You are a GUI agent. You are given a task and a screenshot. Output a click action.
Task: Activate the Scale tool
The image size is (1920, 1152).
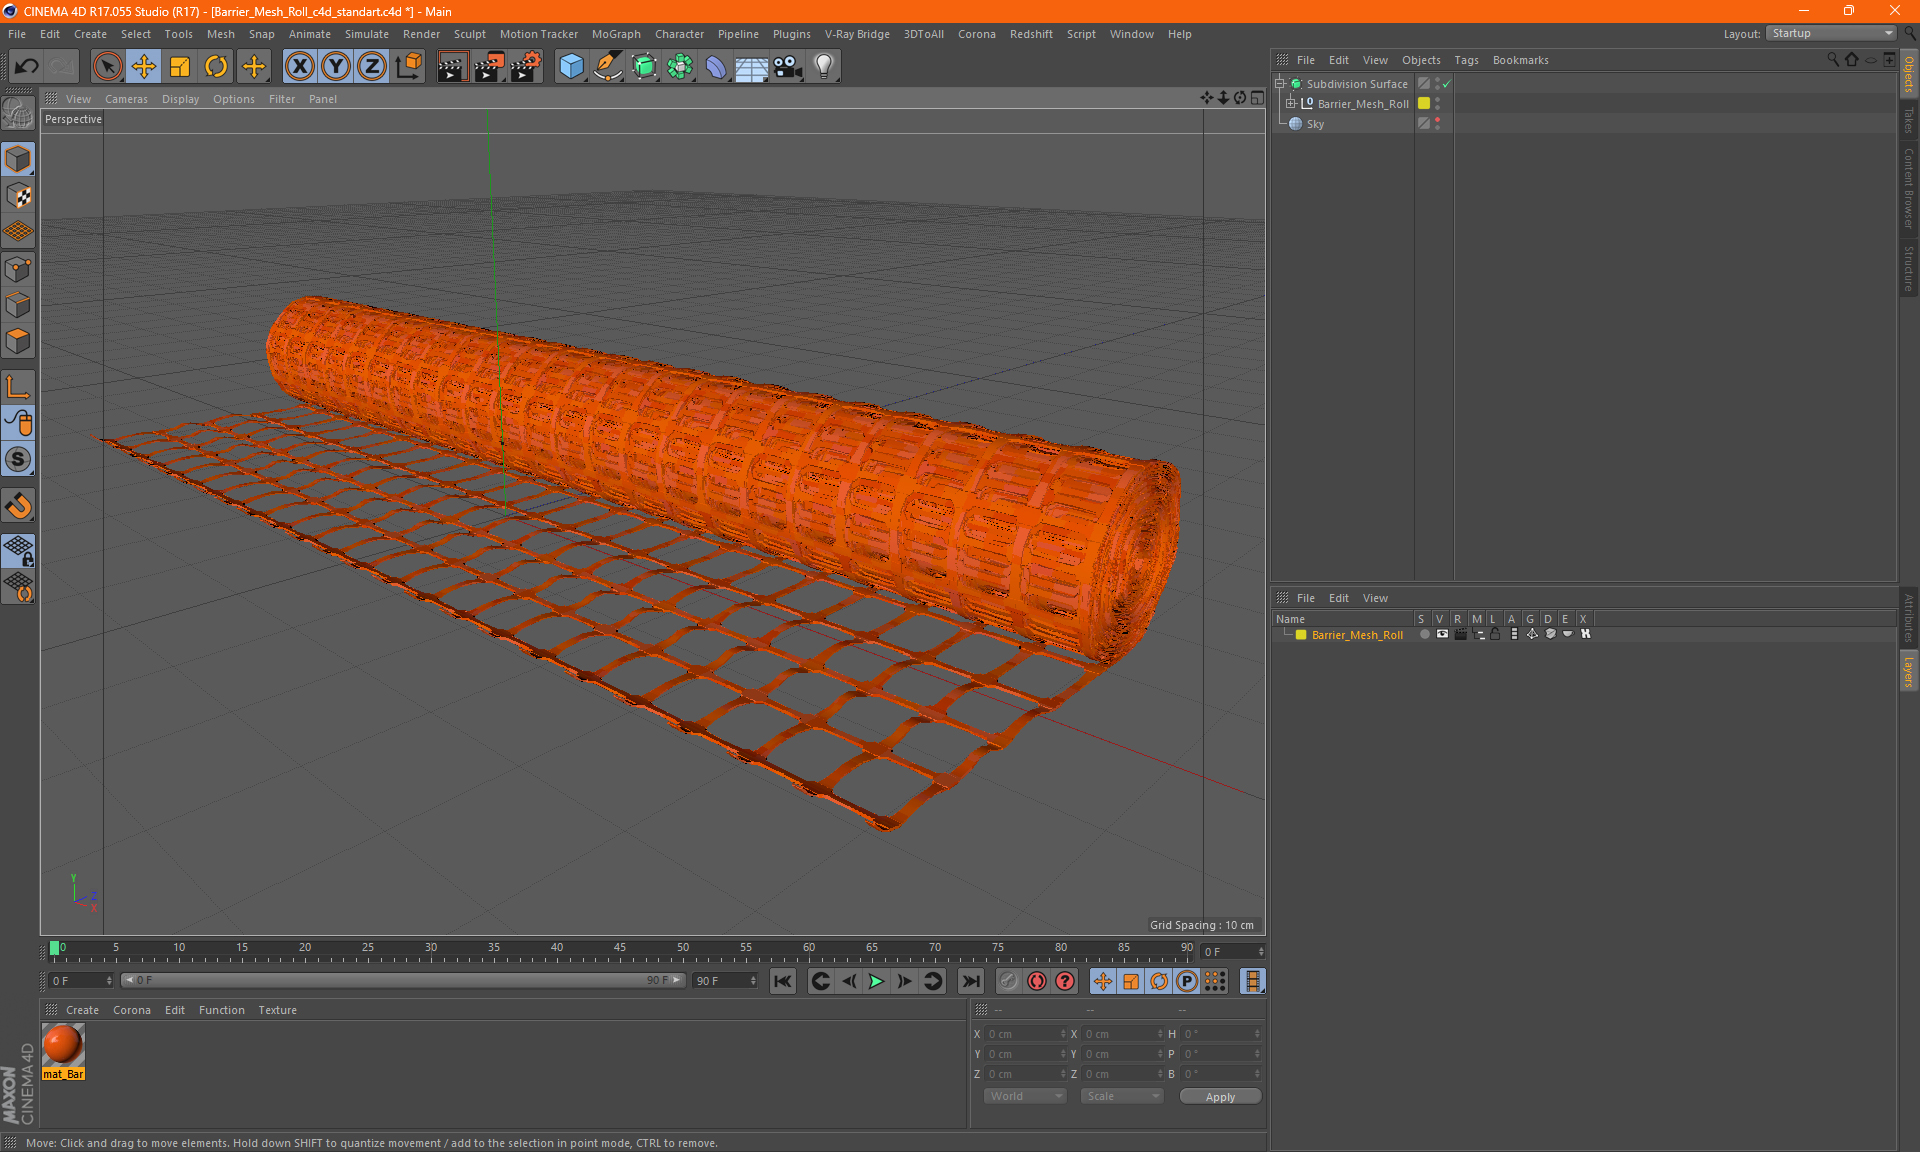tap(180, 67)
